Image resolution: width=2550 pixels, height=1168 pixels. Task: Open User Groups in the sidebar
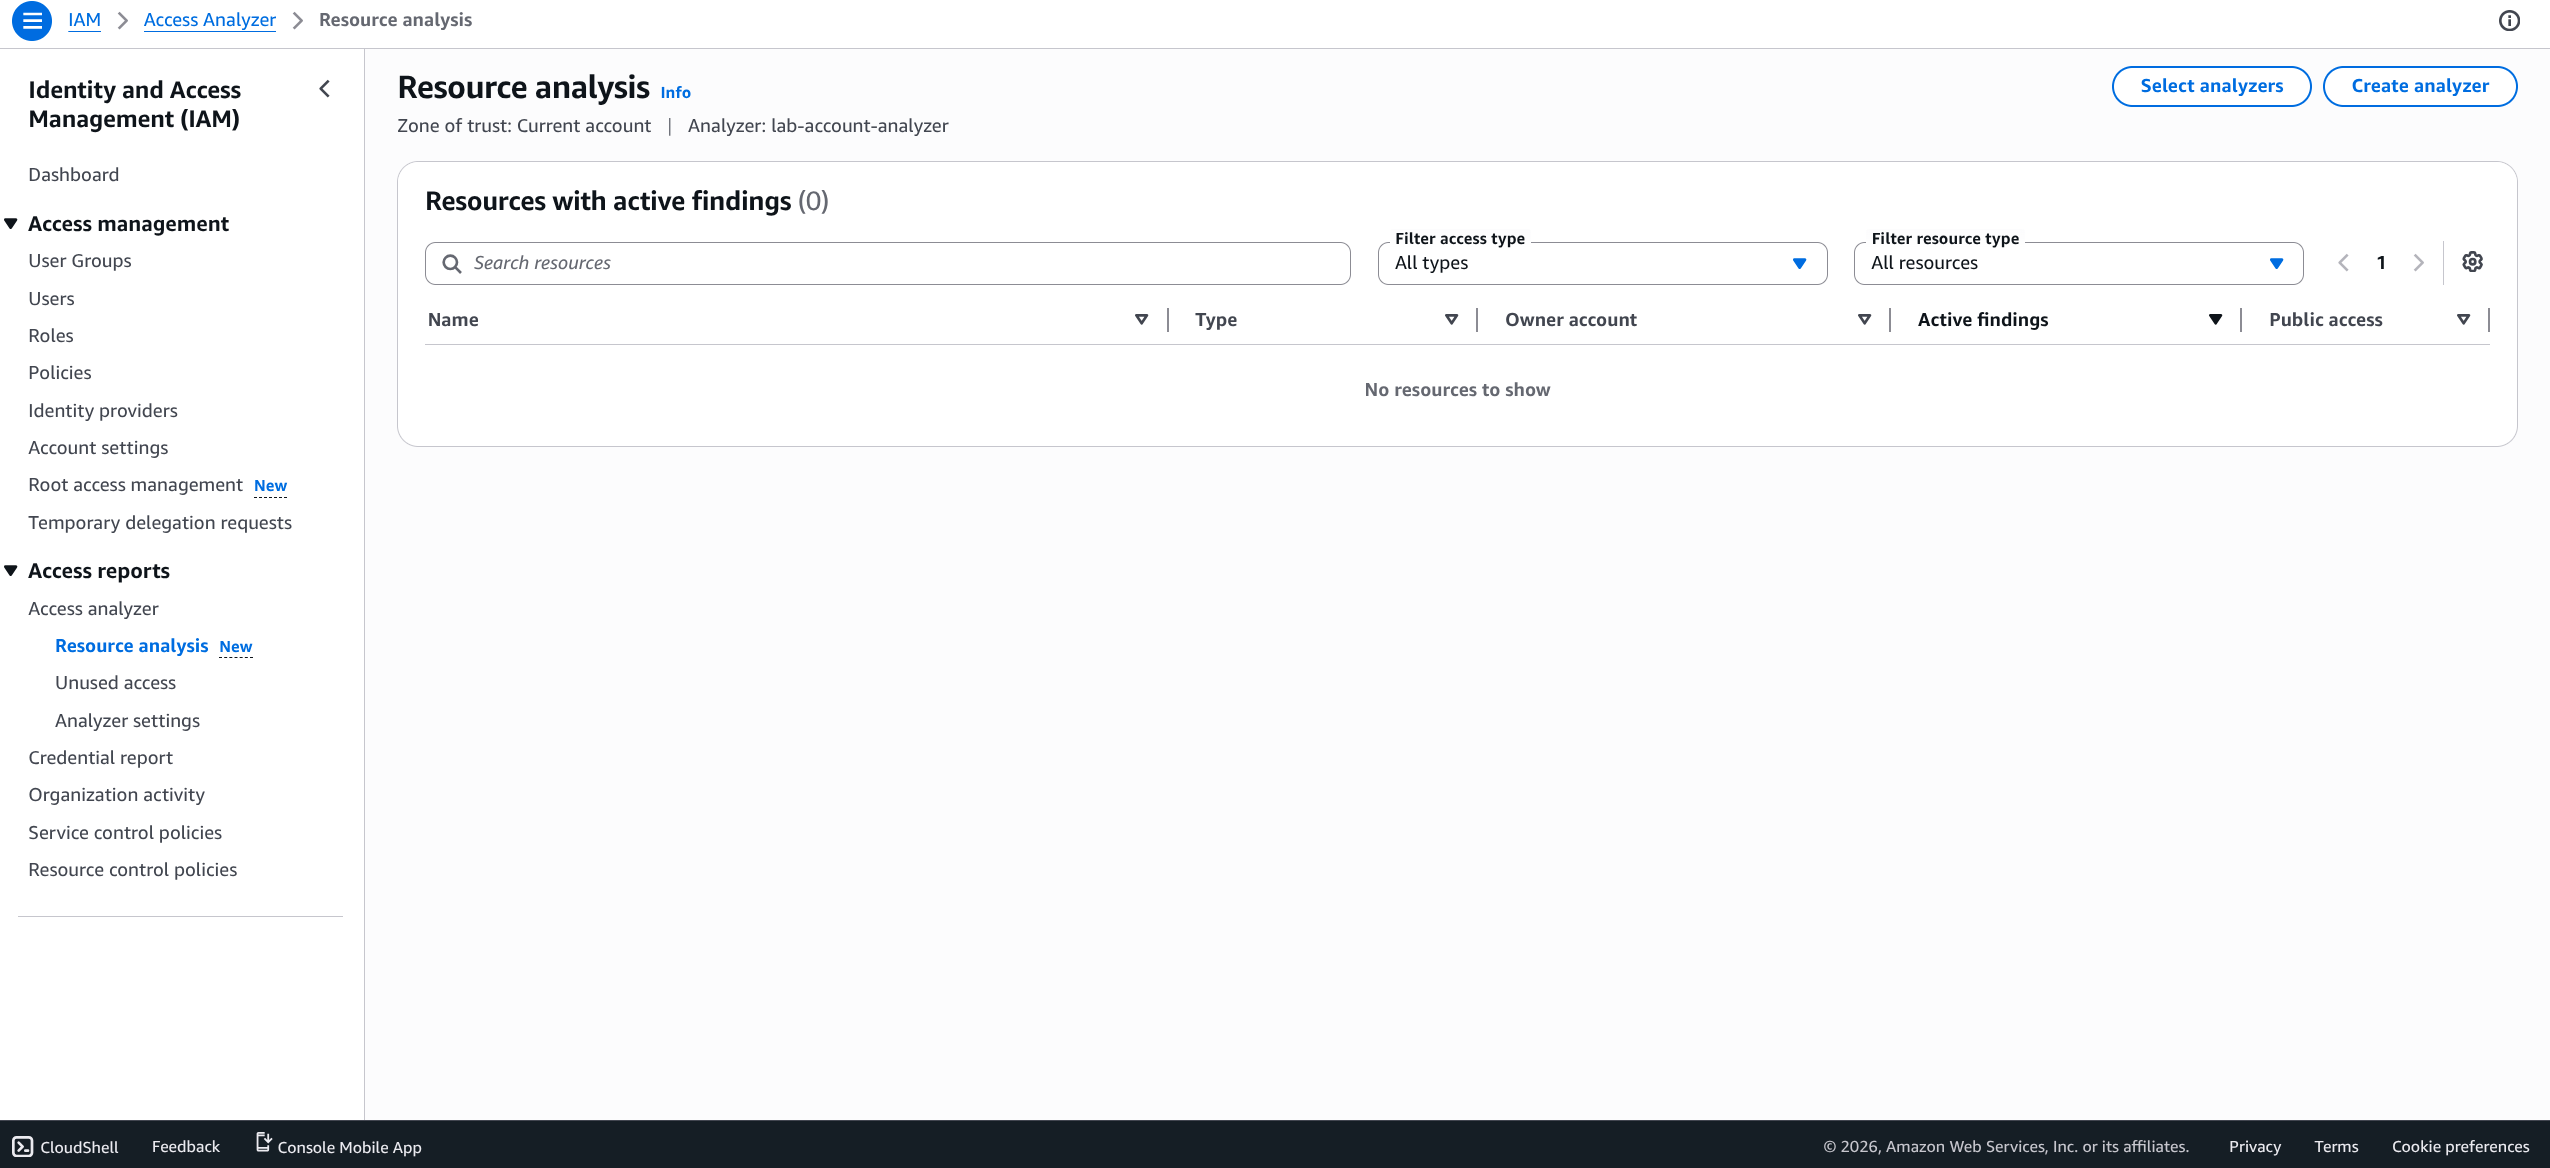(x=80, y=261)
